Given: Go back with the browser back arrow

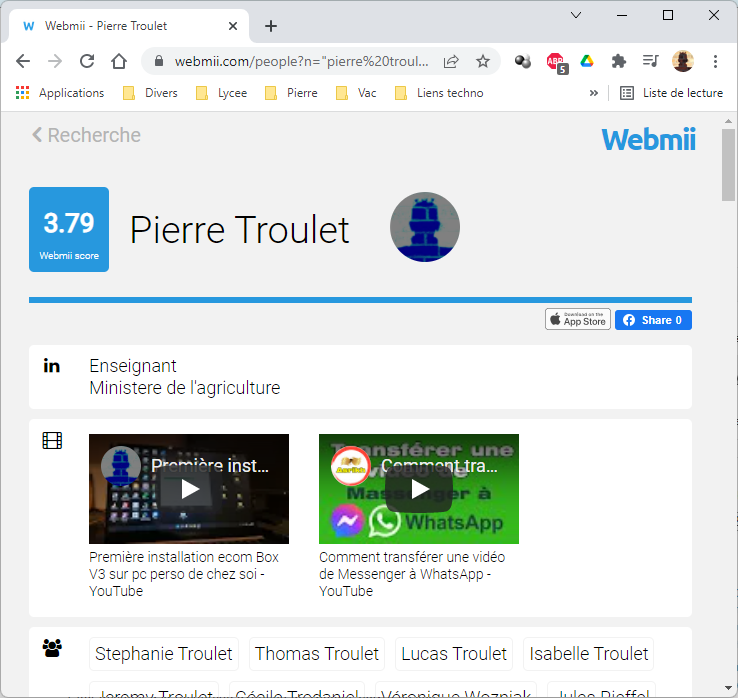Looking at the screenshot, I should [23, 61].
